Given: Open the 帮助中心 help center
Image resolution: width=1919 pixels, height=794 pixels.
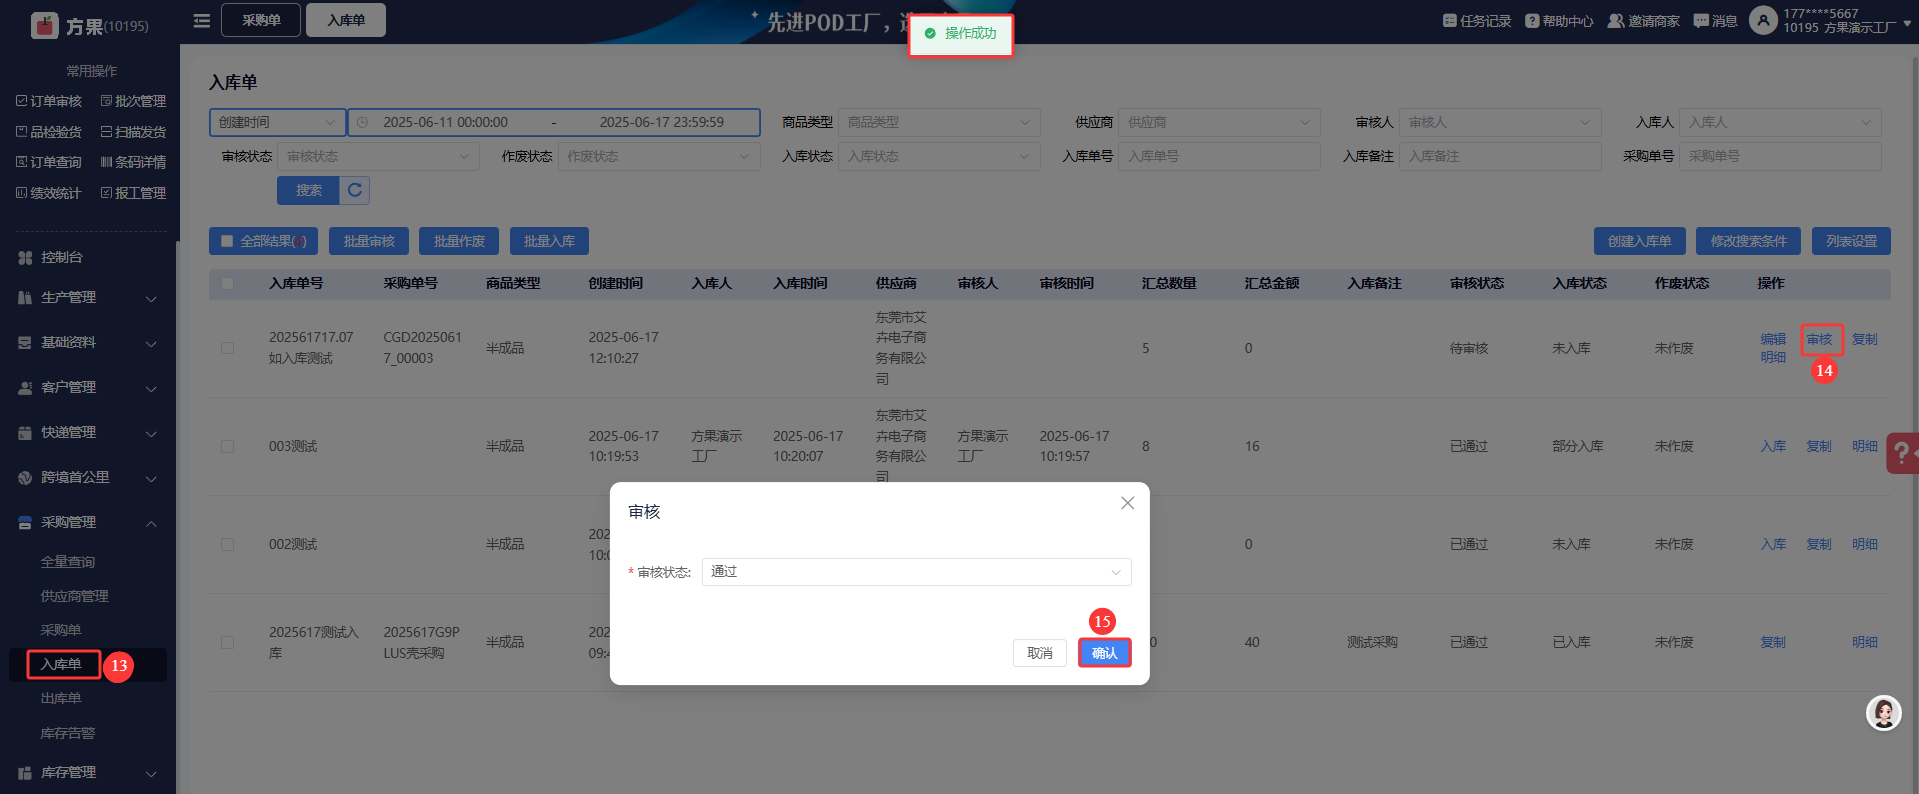Looking at the screenshot, I should 1559,21.
